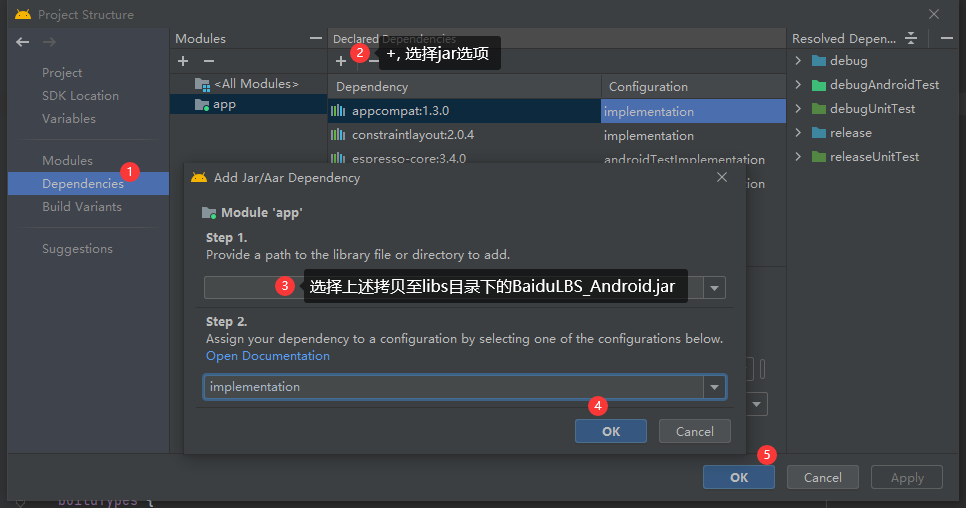Close the Project Structure window
Screen dimensions: 966x508
pos(934,14)
